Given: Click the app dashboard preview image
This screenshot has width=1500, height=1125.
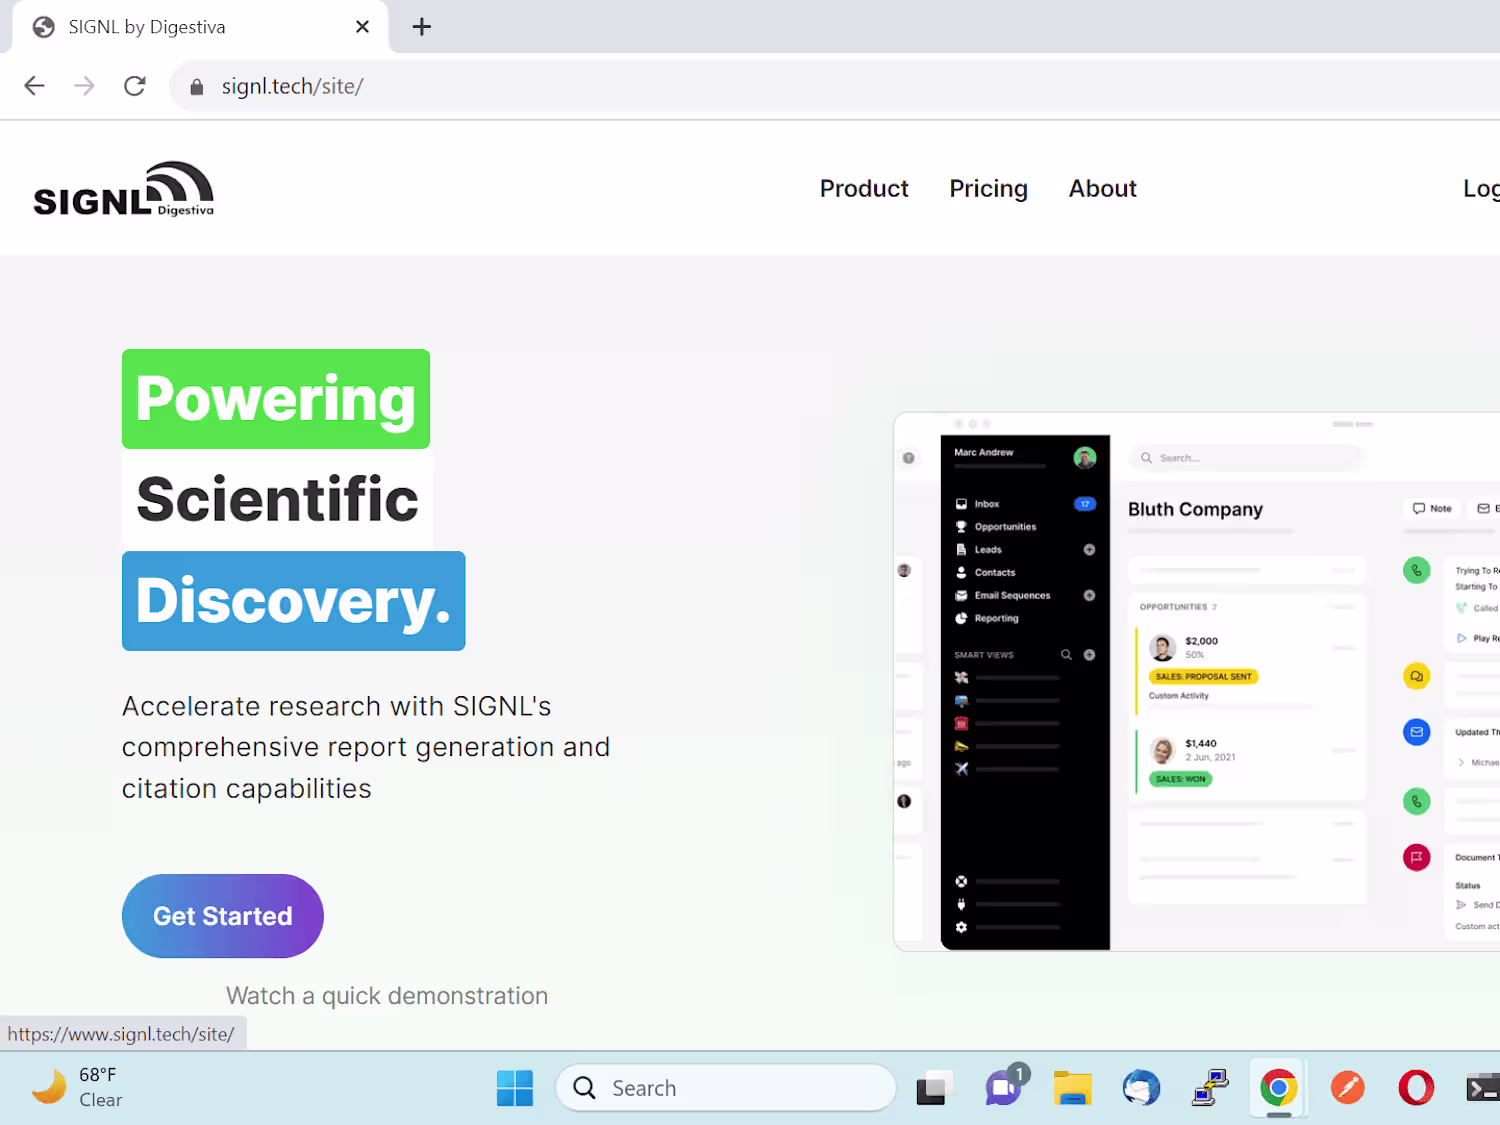Looking at the screenshot, I should click(1197, 681).
